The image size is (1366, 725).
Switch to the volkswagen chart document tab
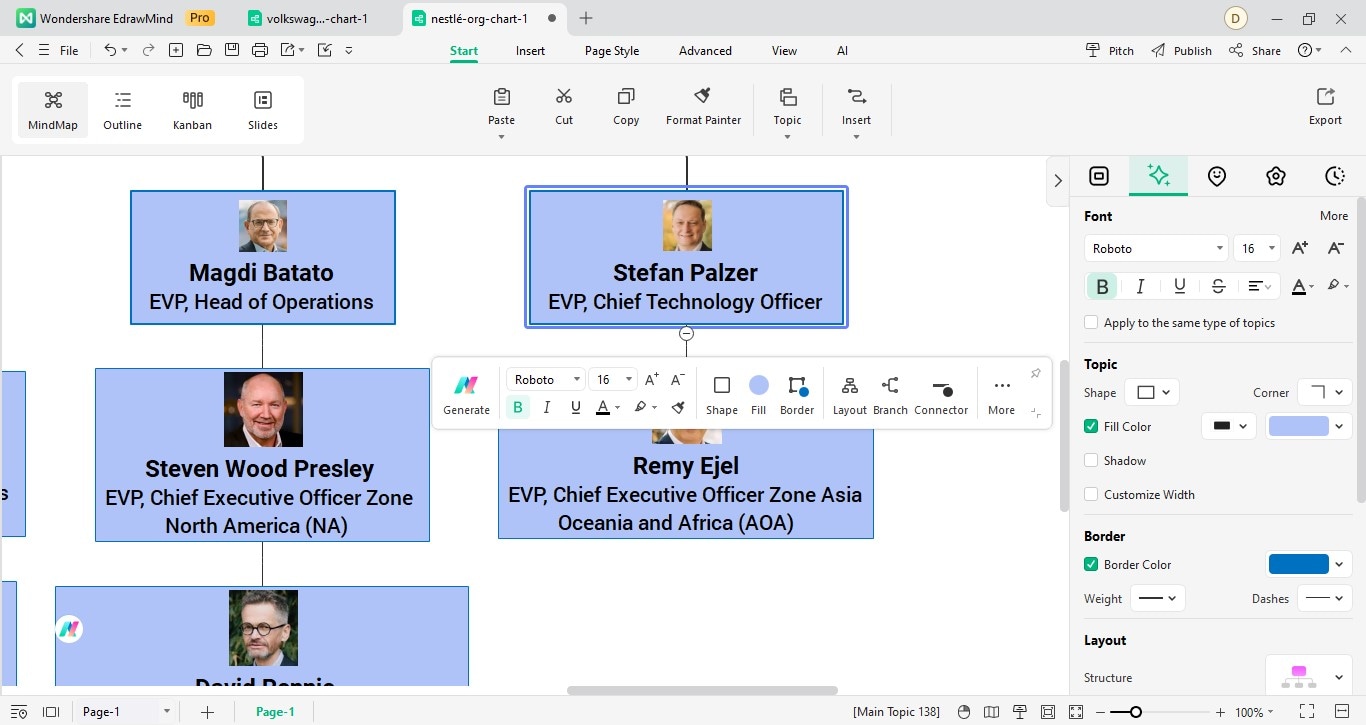coord(308,18)
